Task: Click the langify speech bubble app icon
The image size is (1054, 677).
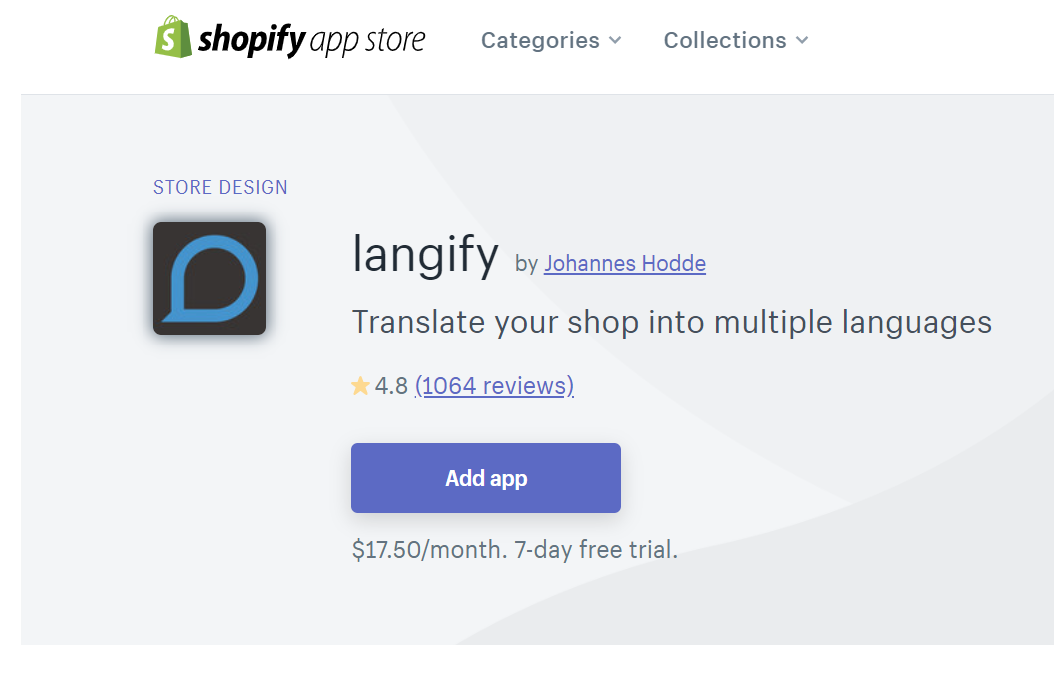Action: (210, 278)
